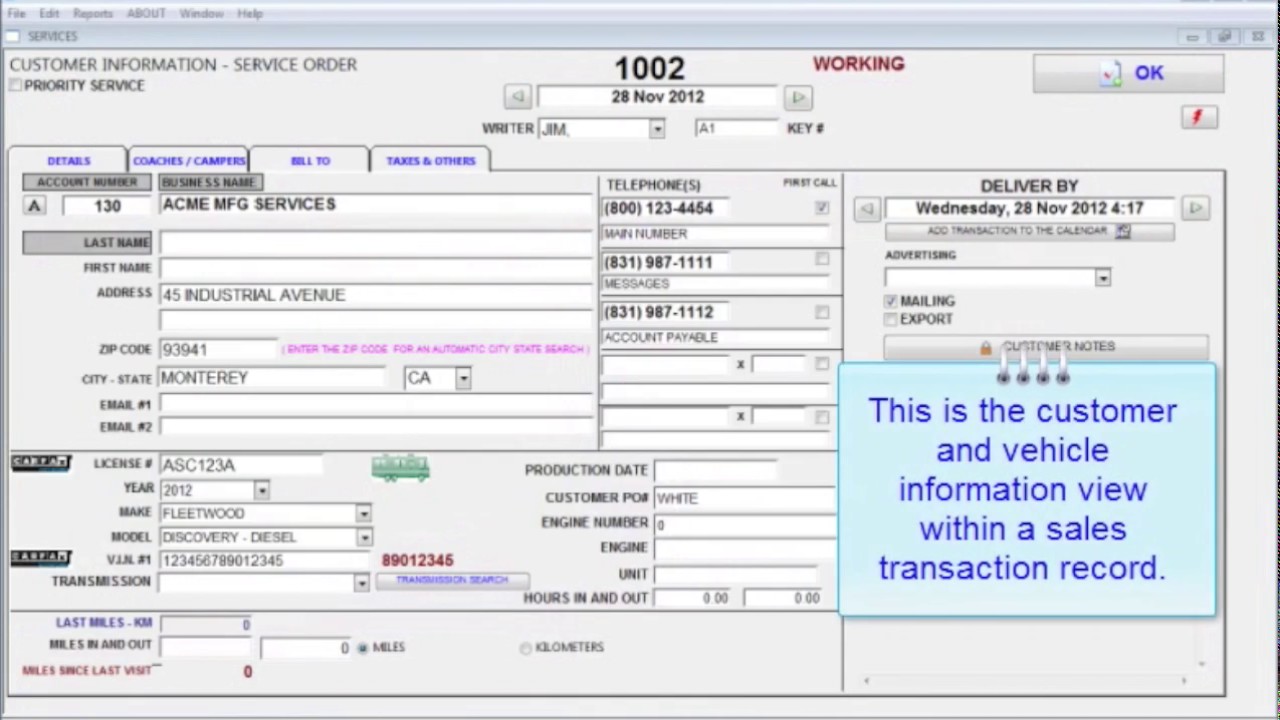
Task: Open the state CA dropdown
Action: coord(463,378)
